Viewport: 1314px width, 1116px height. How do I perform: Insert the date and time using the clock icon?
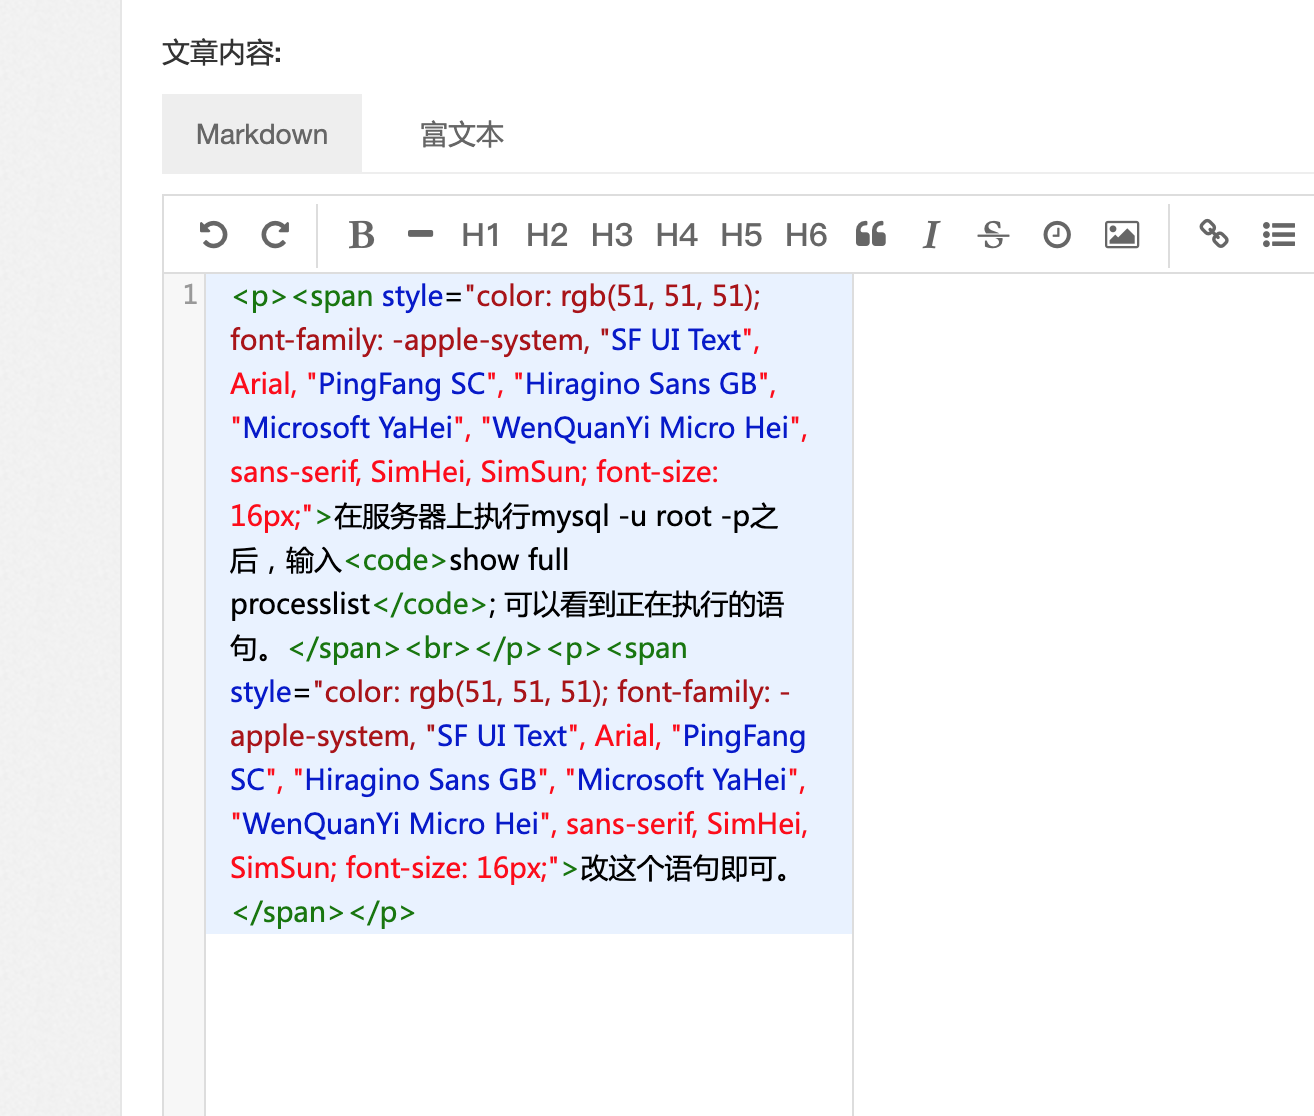point(1057,235)
